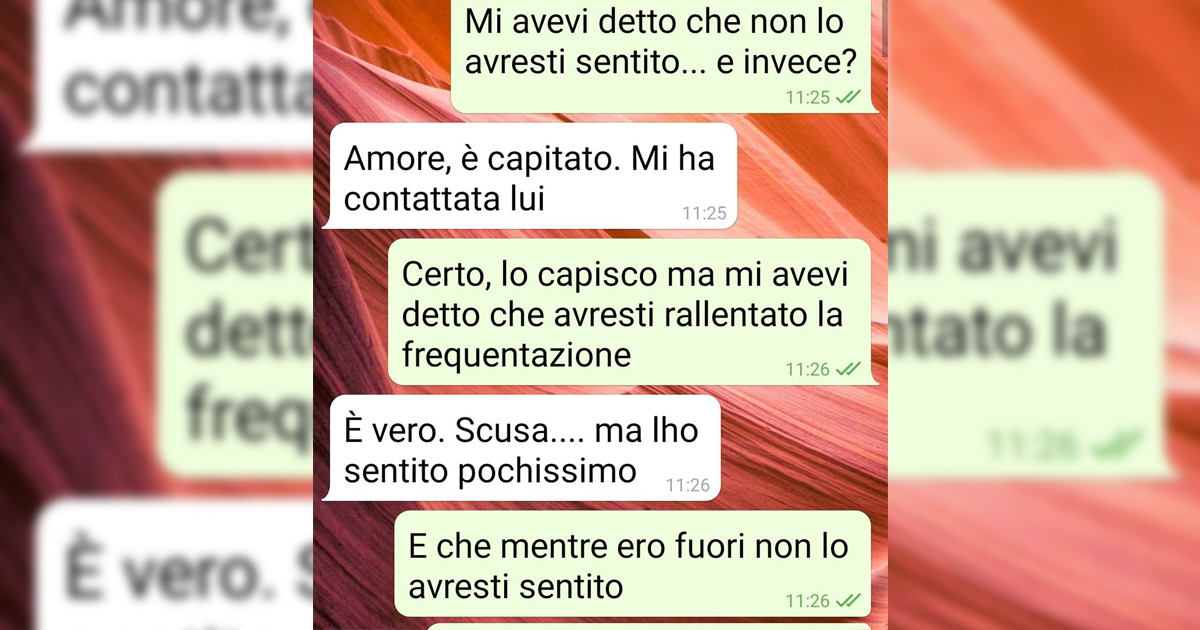1200x630 pixels.
Task: Click the 11:26 timestamp on 'sentito pochissimo' message
Action: tap(688, 485)
